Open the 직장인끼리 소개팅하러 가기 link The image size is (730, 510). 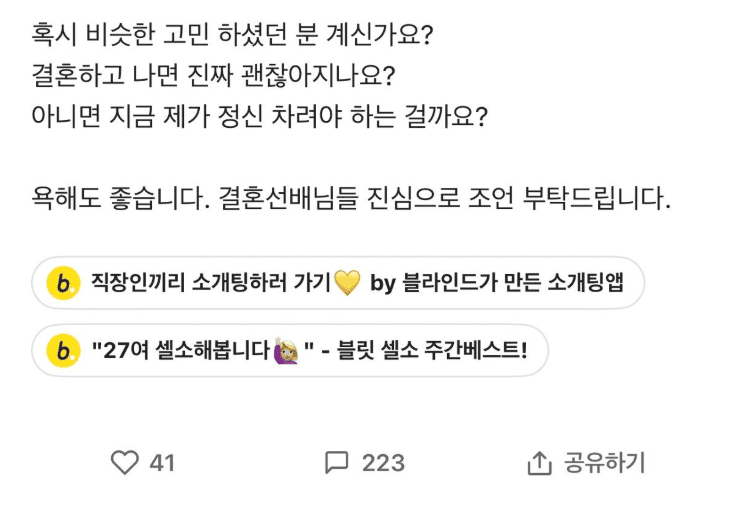click(x=210, y=283)
